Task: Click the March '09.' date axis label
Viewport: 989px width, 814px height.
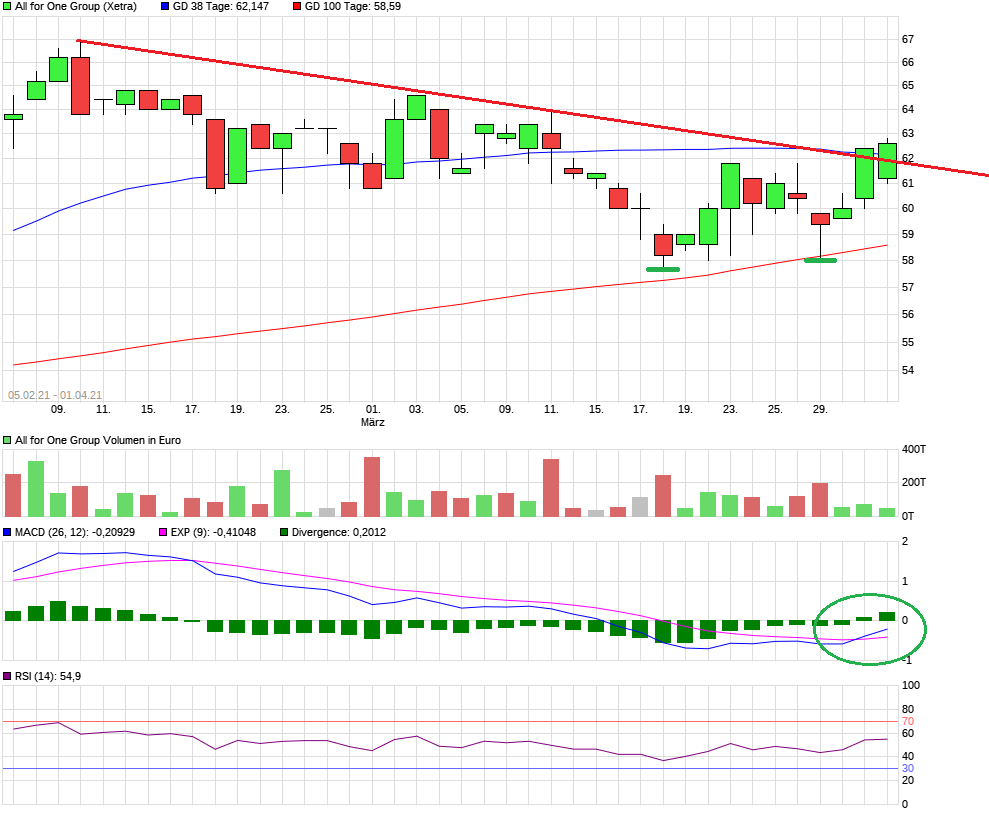Action: (506, 409)
